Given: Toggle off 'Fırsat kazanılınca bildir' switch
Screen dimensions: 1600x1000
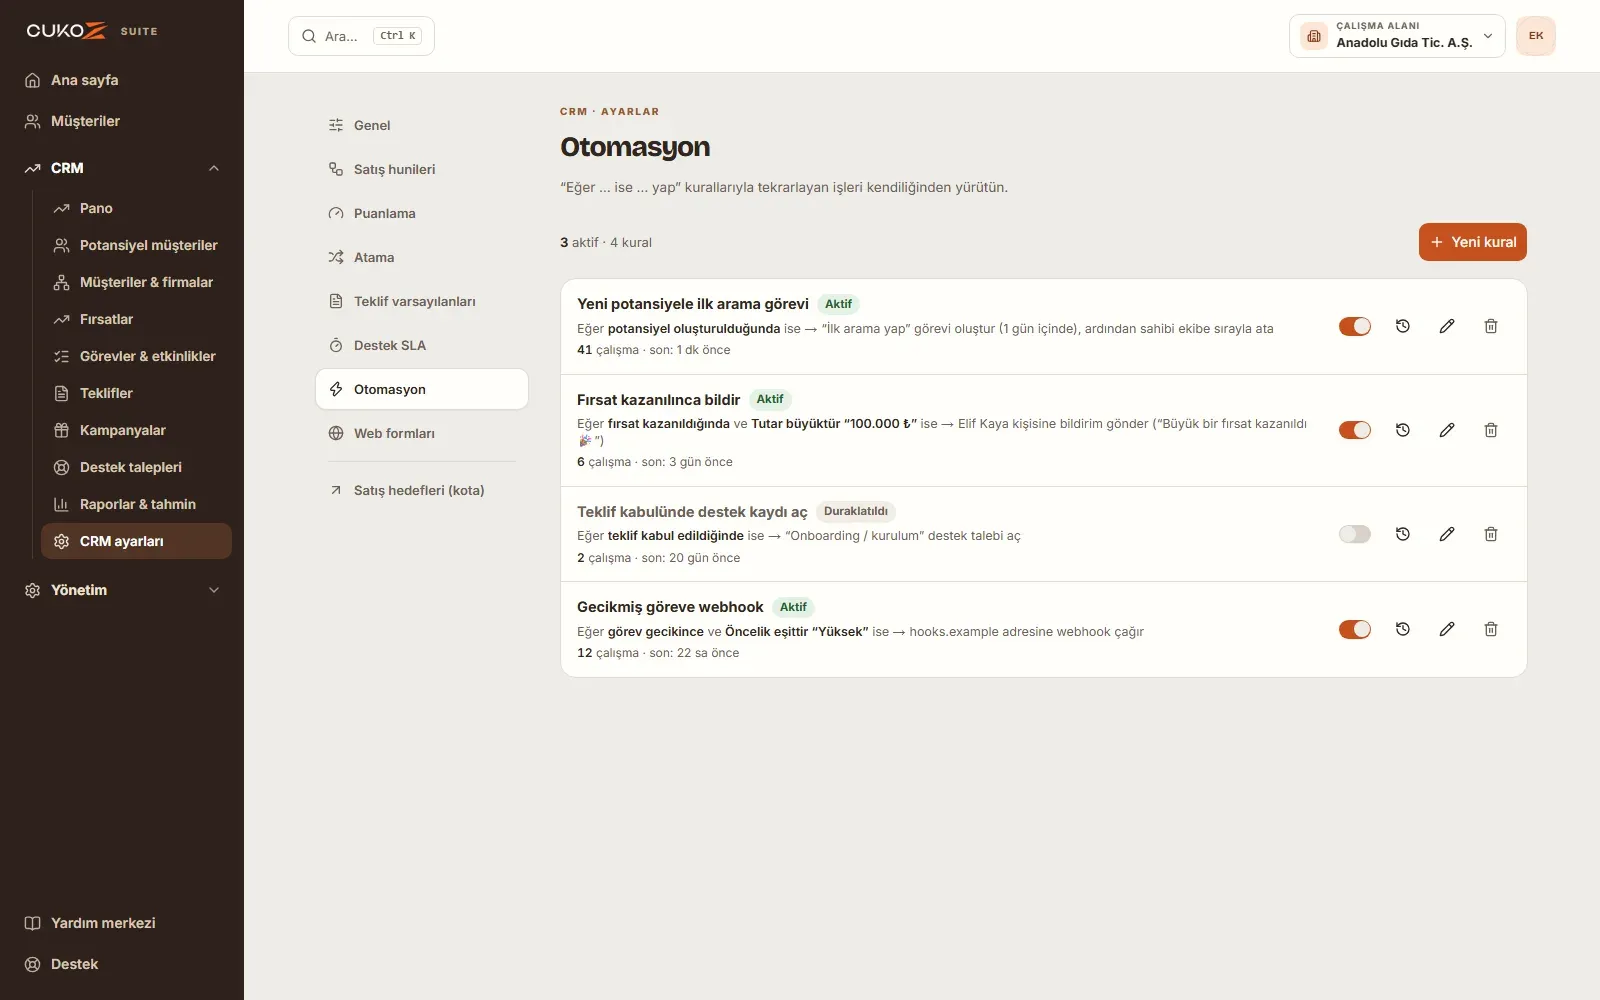Looking at the screenshot, I should pos(1355,430).
